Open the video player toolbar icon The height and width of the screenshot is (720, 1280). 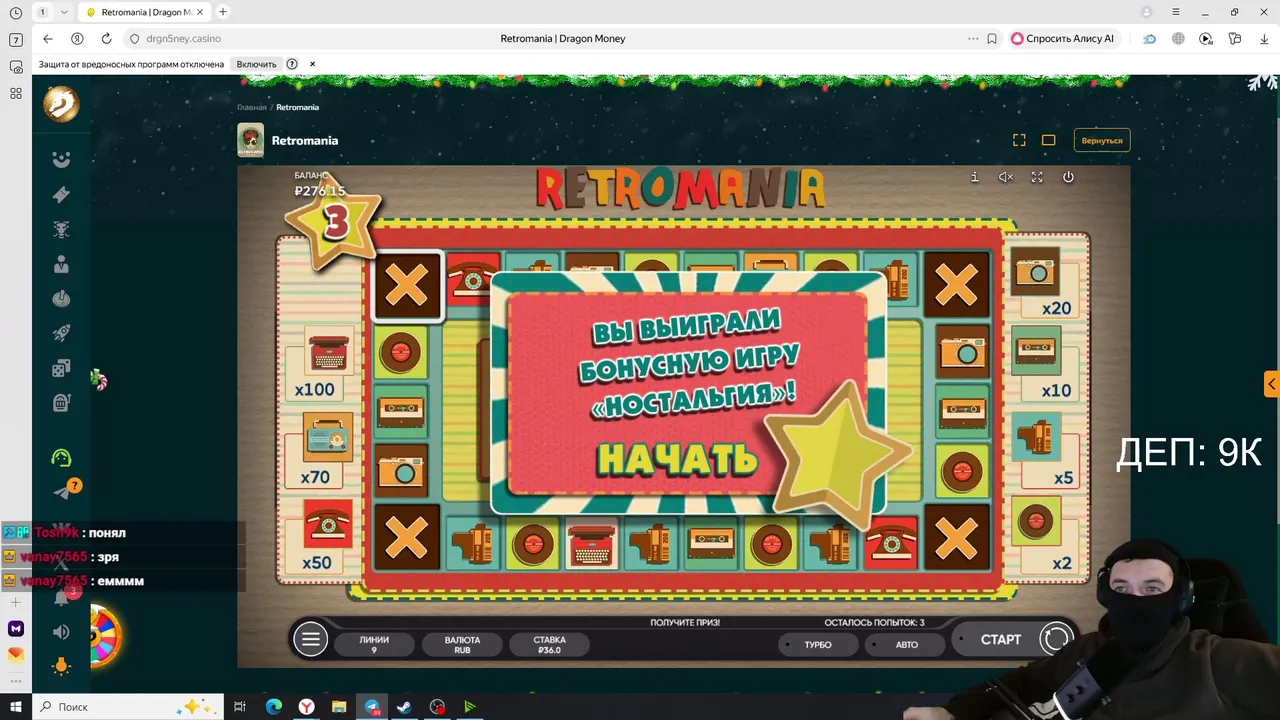click(x=1206, y=38)
